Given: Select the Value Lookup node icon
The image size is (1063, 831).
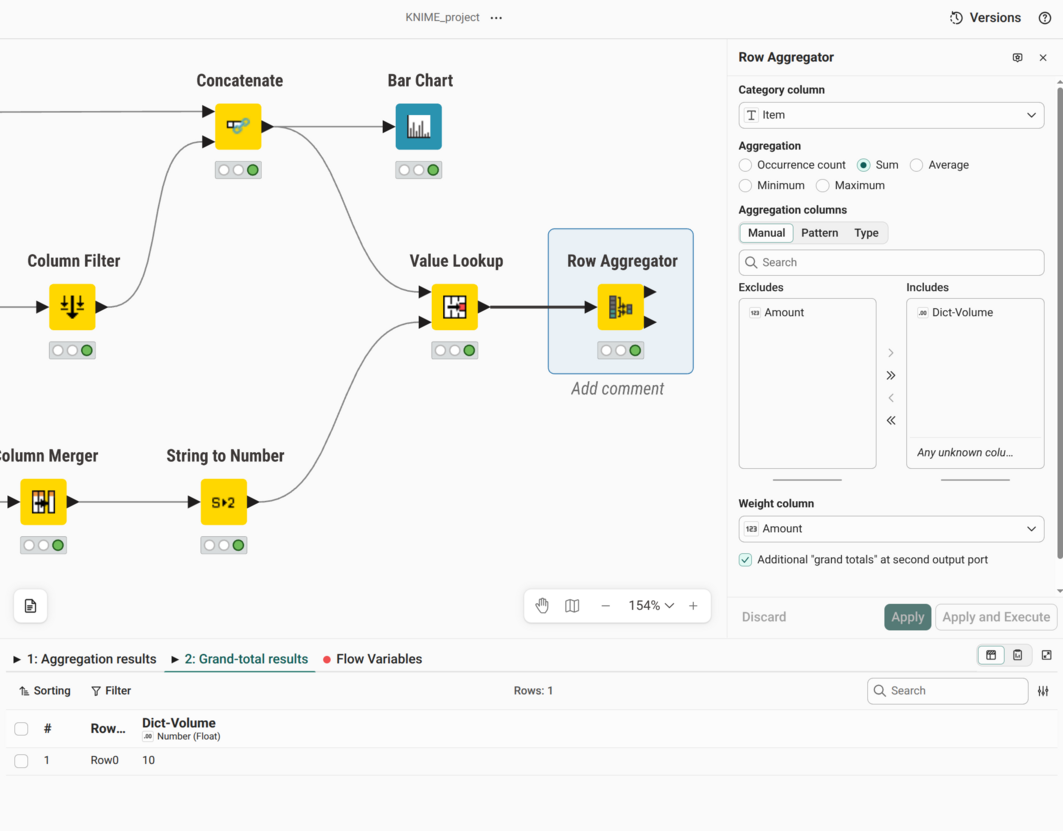Looking at the screenshot, I should point(454,307).
